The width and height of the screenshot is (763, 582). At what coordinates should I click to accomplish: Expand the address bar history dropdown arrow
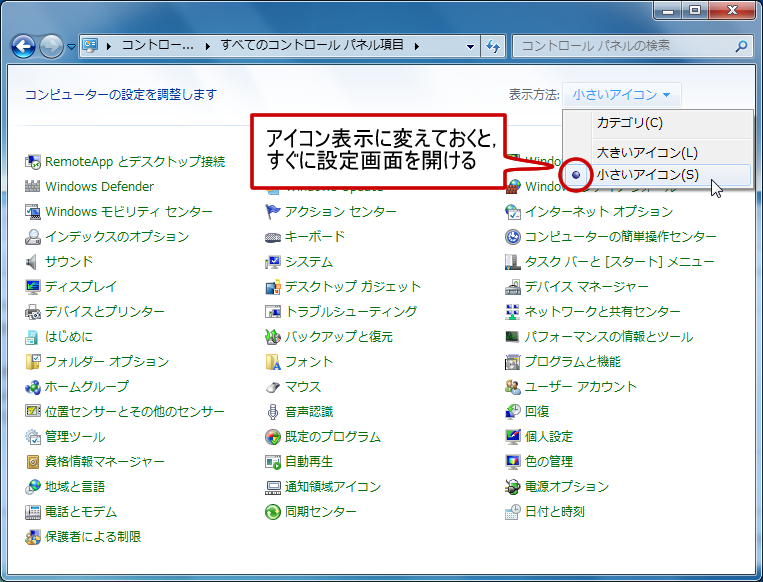[x=470, y=47]
